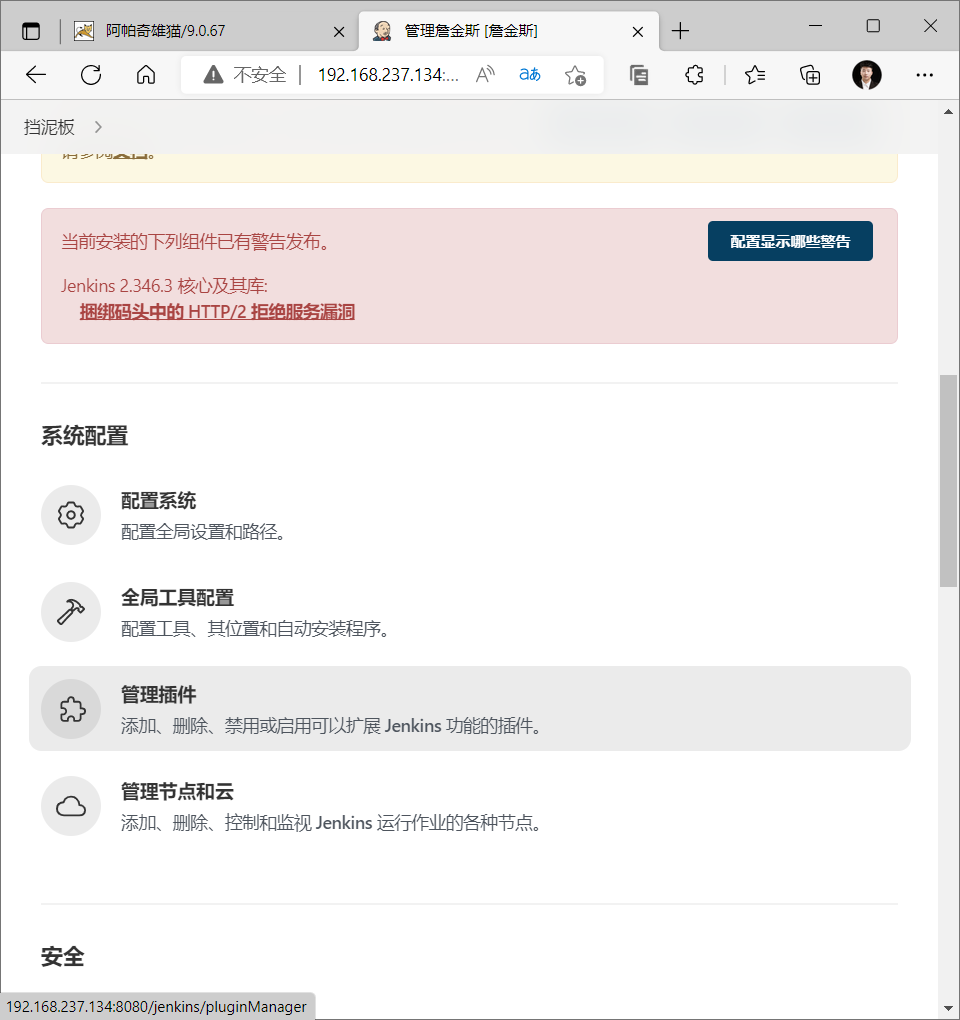Click the 安全 section heading

(62, 957)
